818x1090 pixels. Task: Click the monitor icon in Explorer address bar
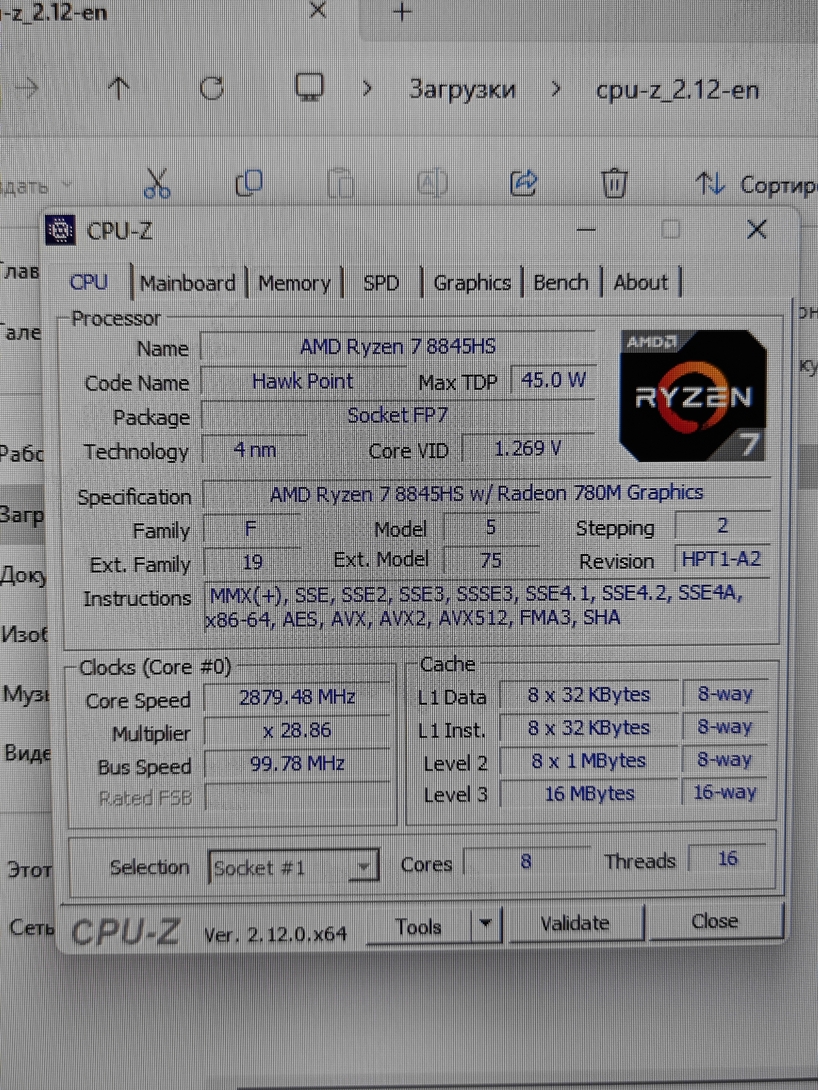pos(309,88)
